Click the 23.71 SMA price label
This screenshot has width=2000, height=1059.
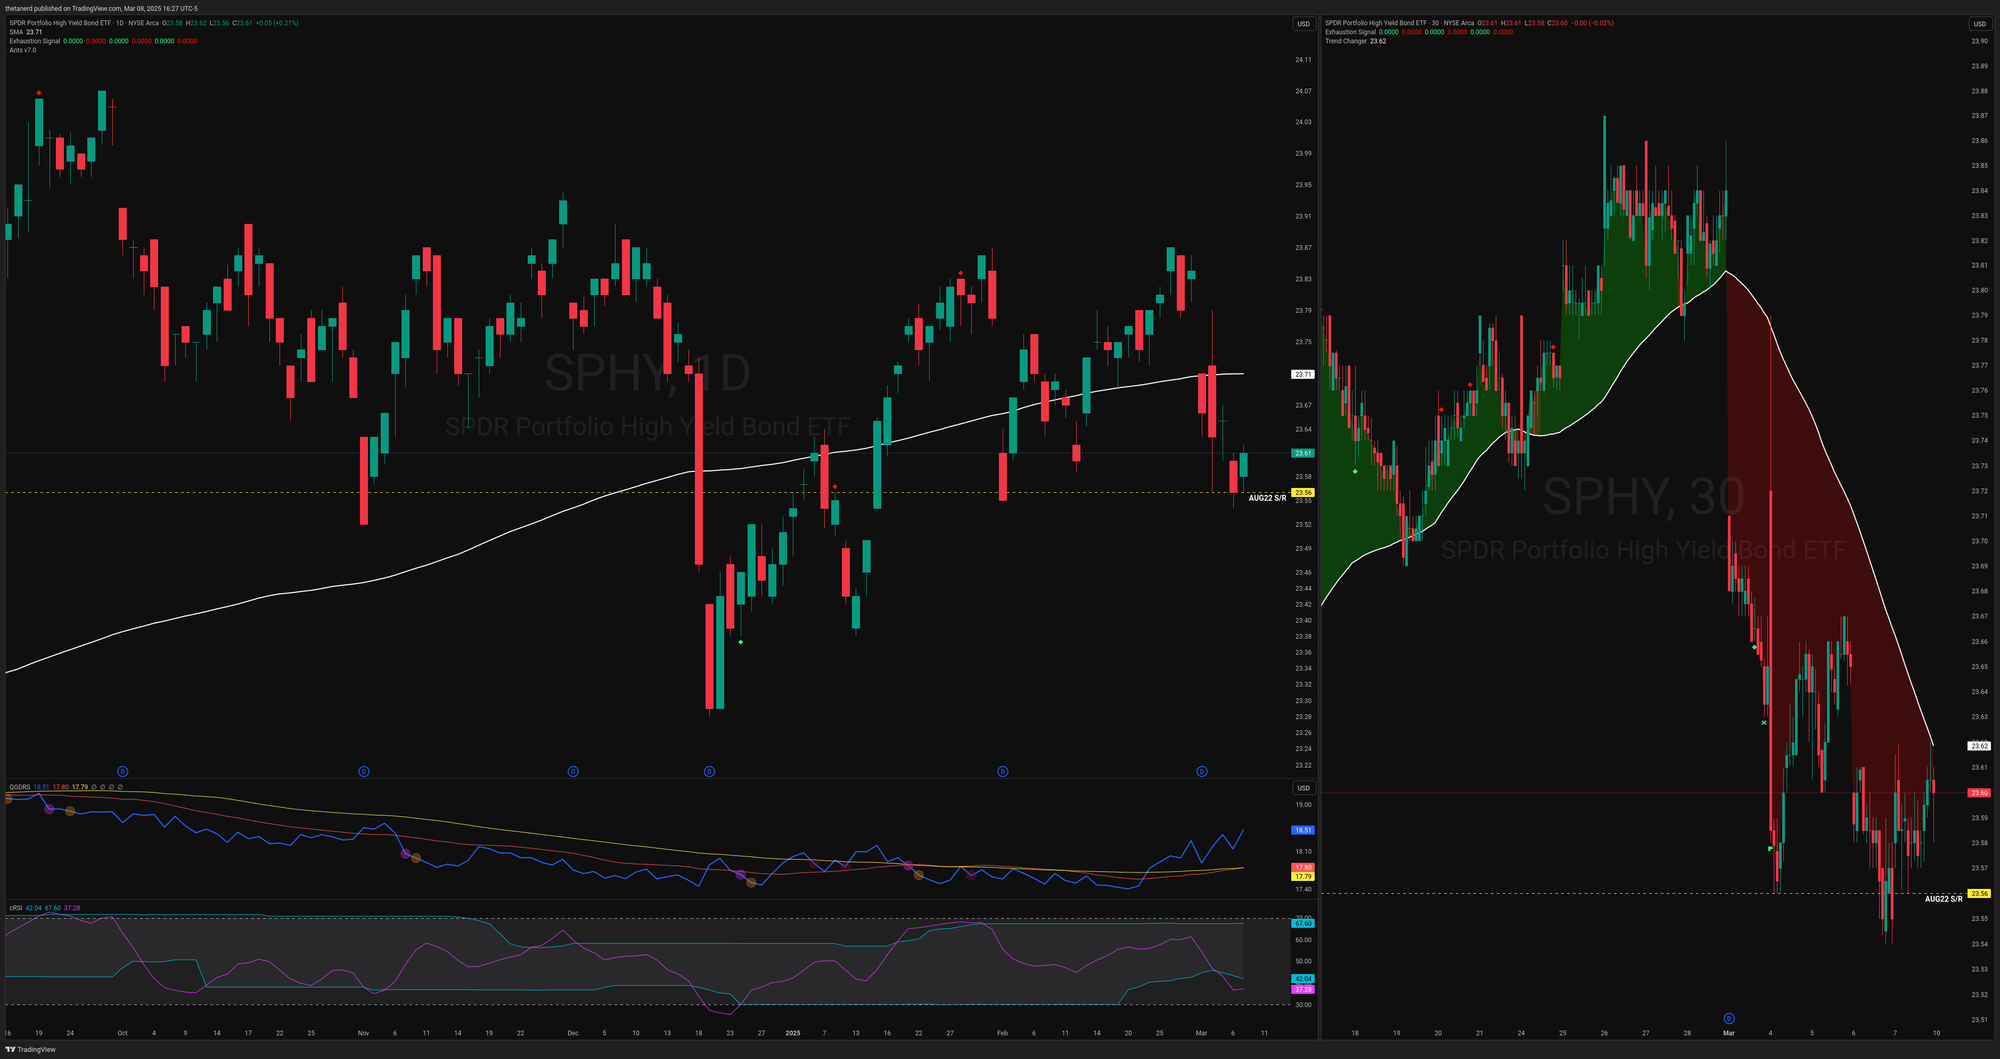1303,374
